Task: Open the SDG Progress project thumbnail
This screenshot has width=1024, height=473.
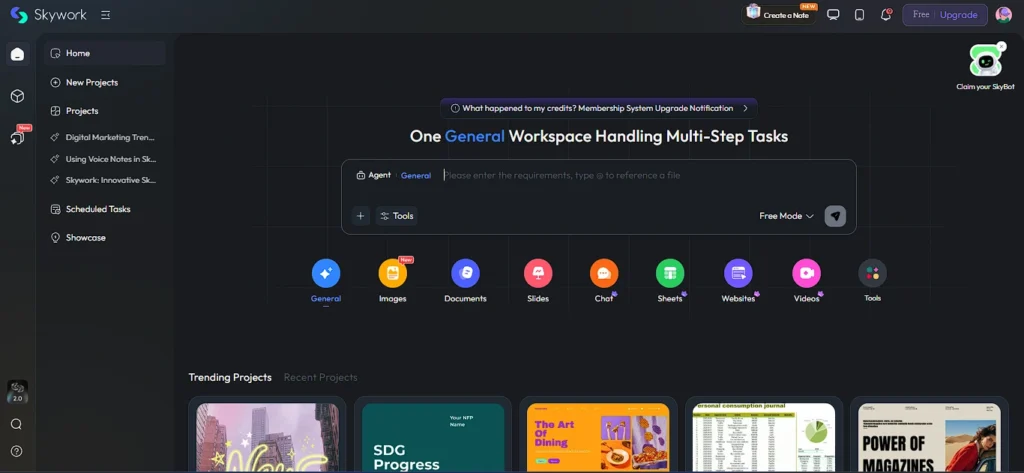Action: click(x=433, y=435)
